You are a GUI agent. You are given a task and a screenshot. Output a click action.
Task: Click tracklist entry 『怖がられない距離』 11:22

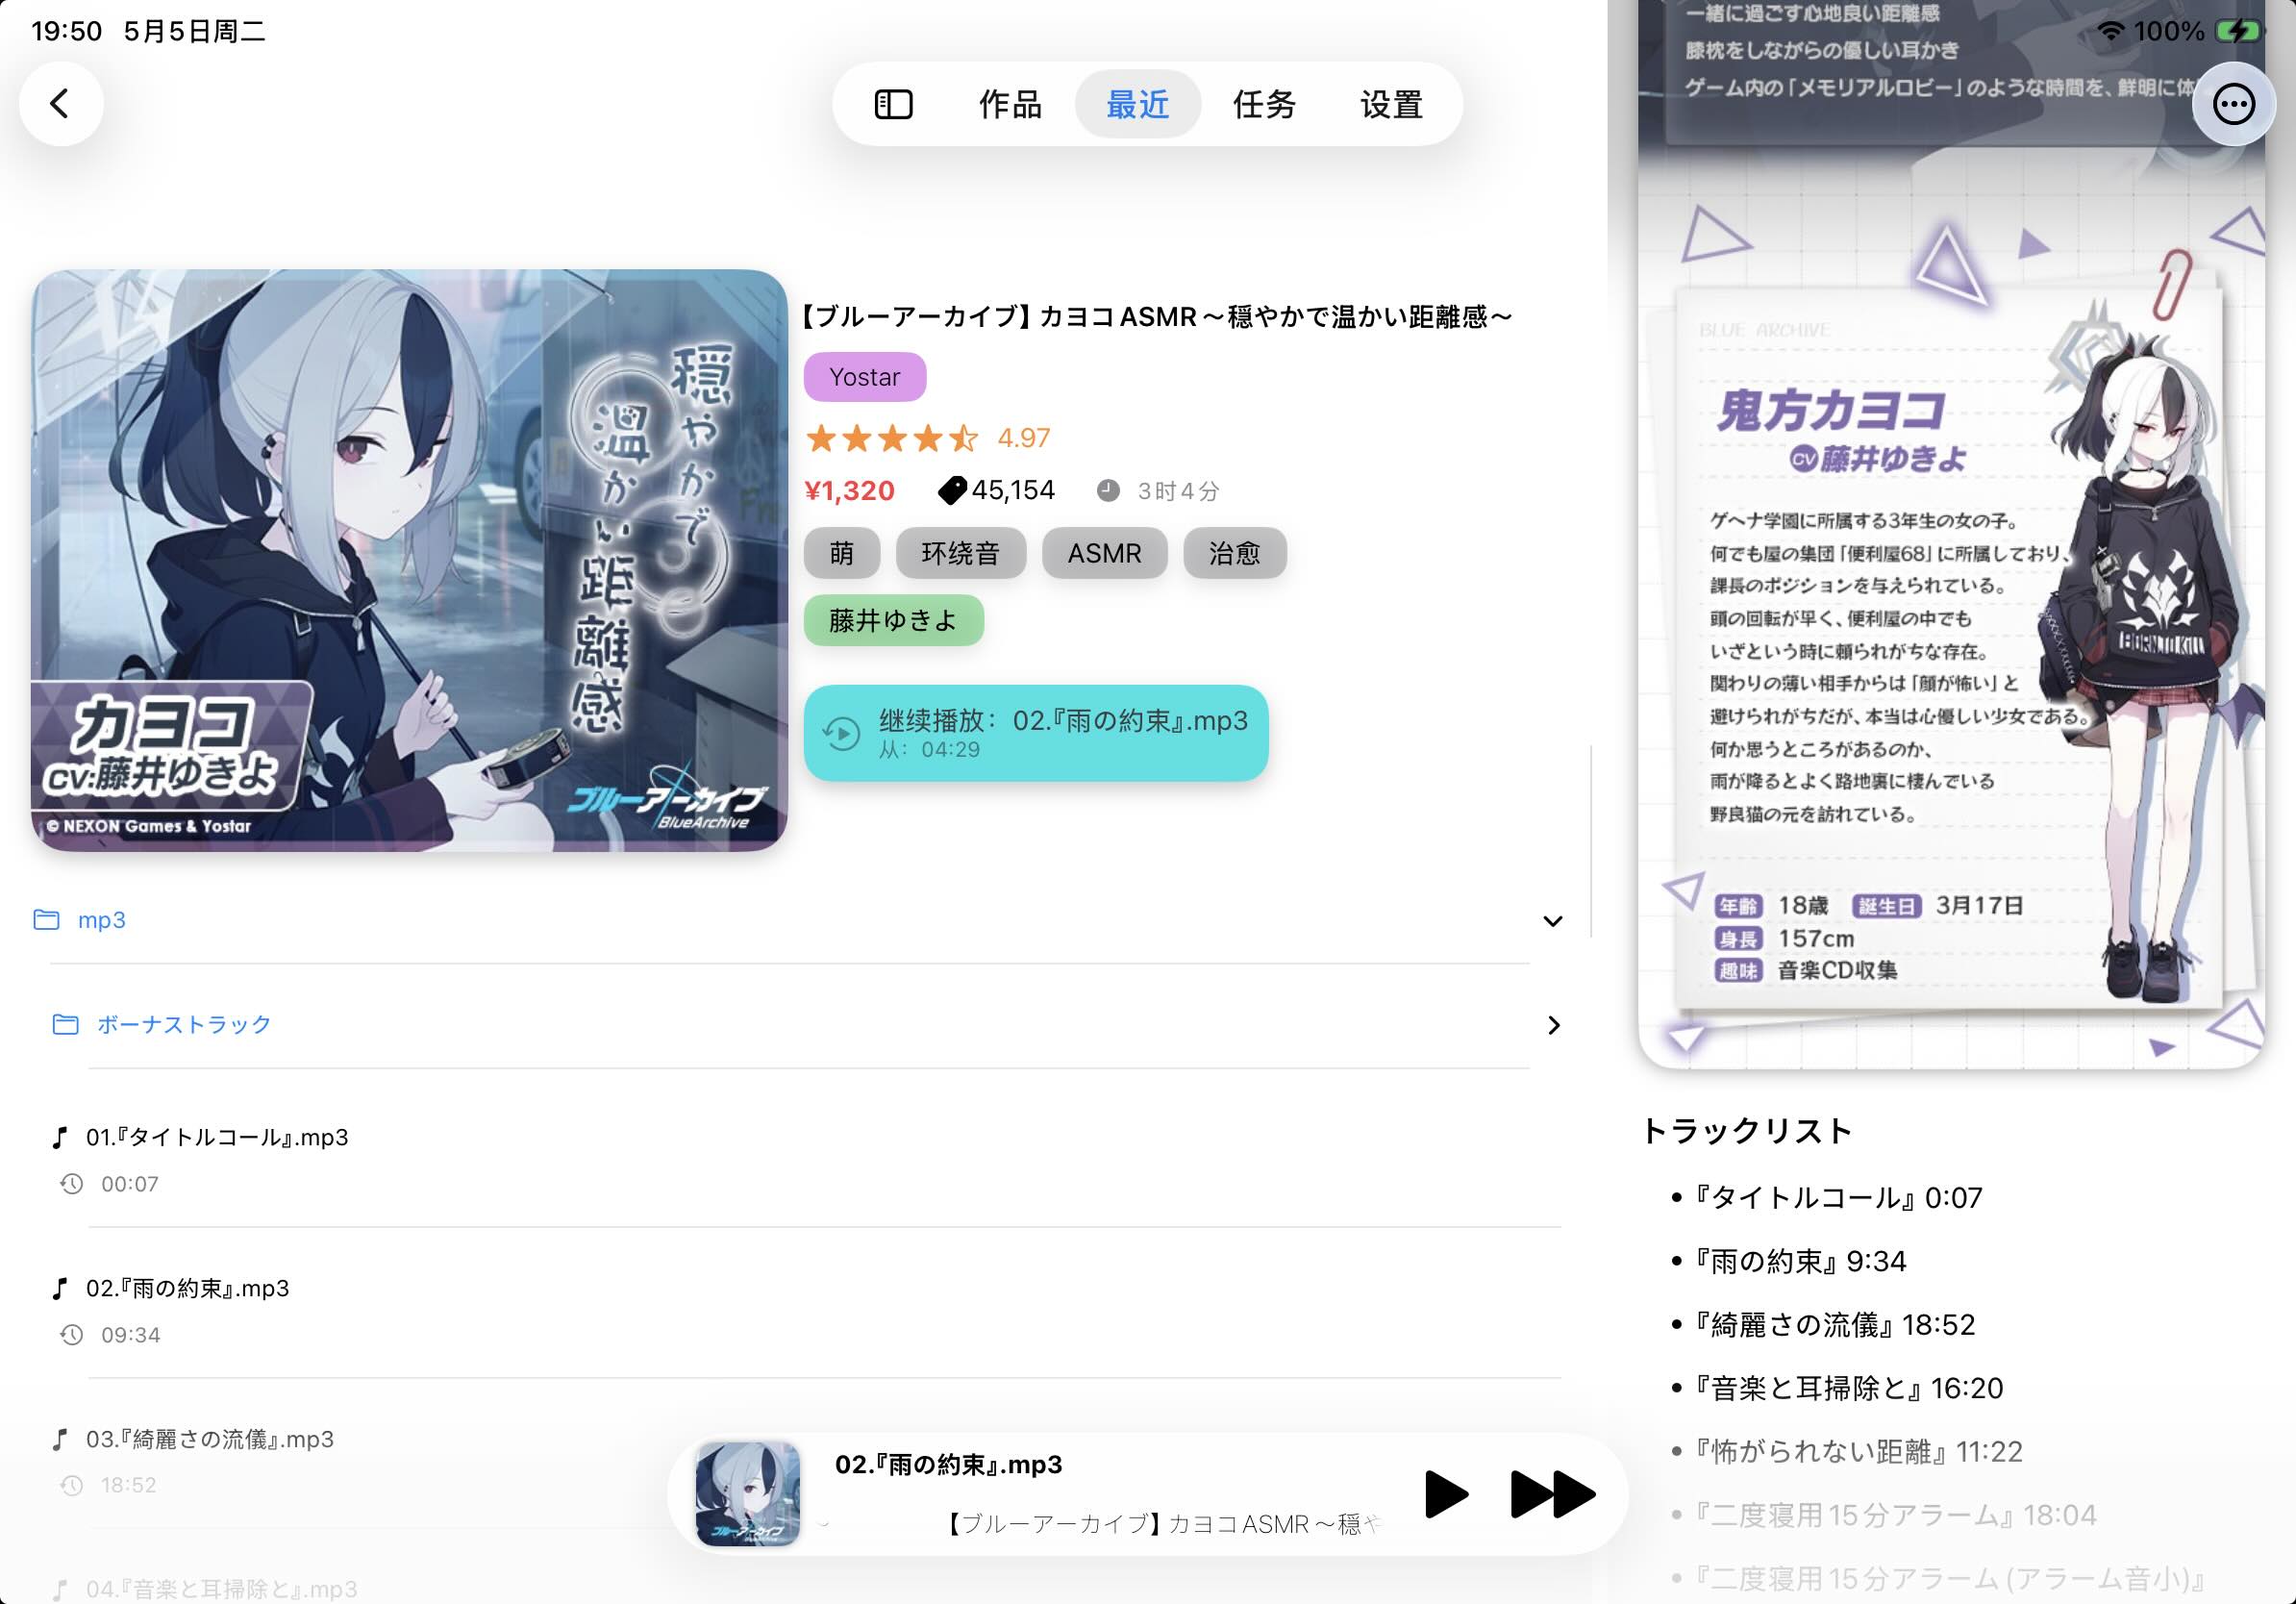[1858, 1452]
